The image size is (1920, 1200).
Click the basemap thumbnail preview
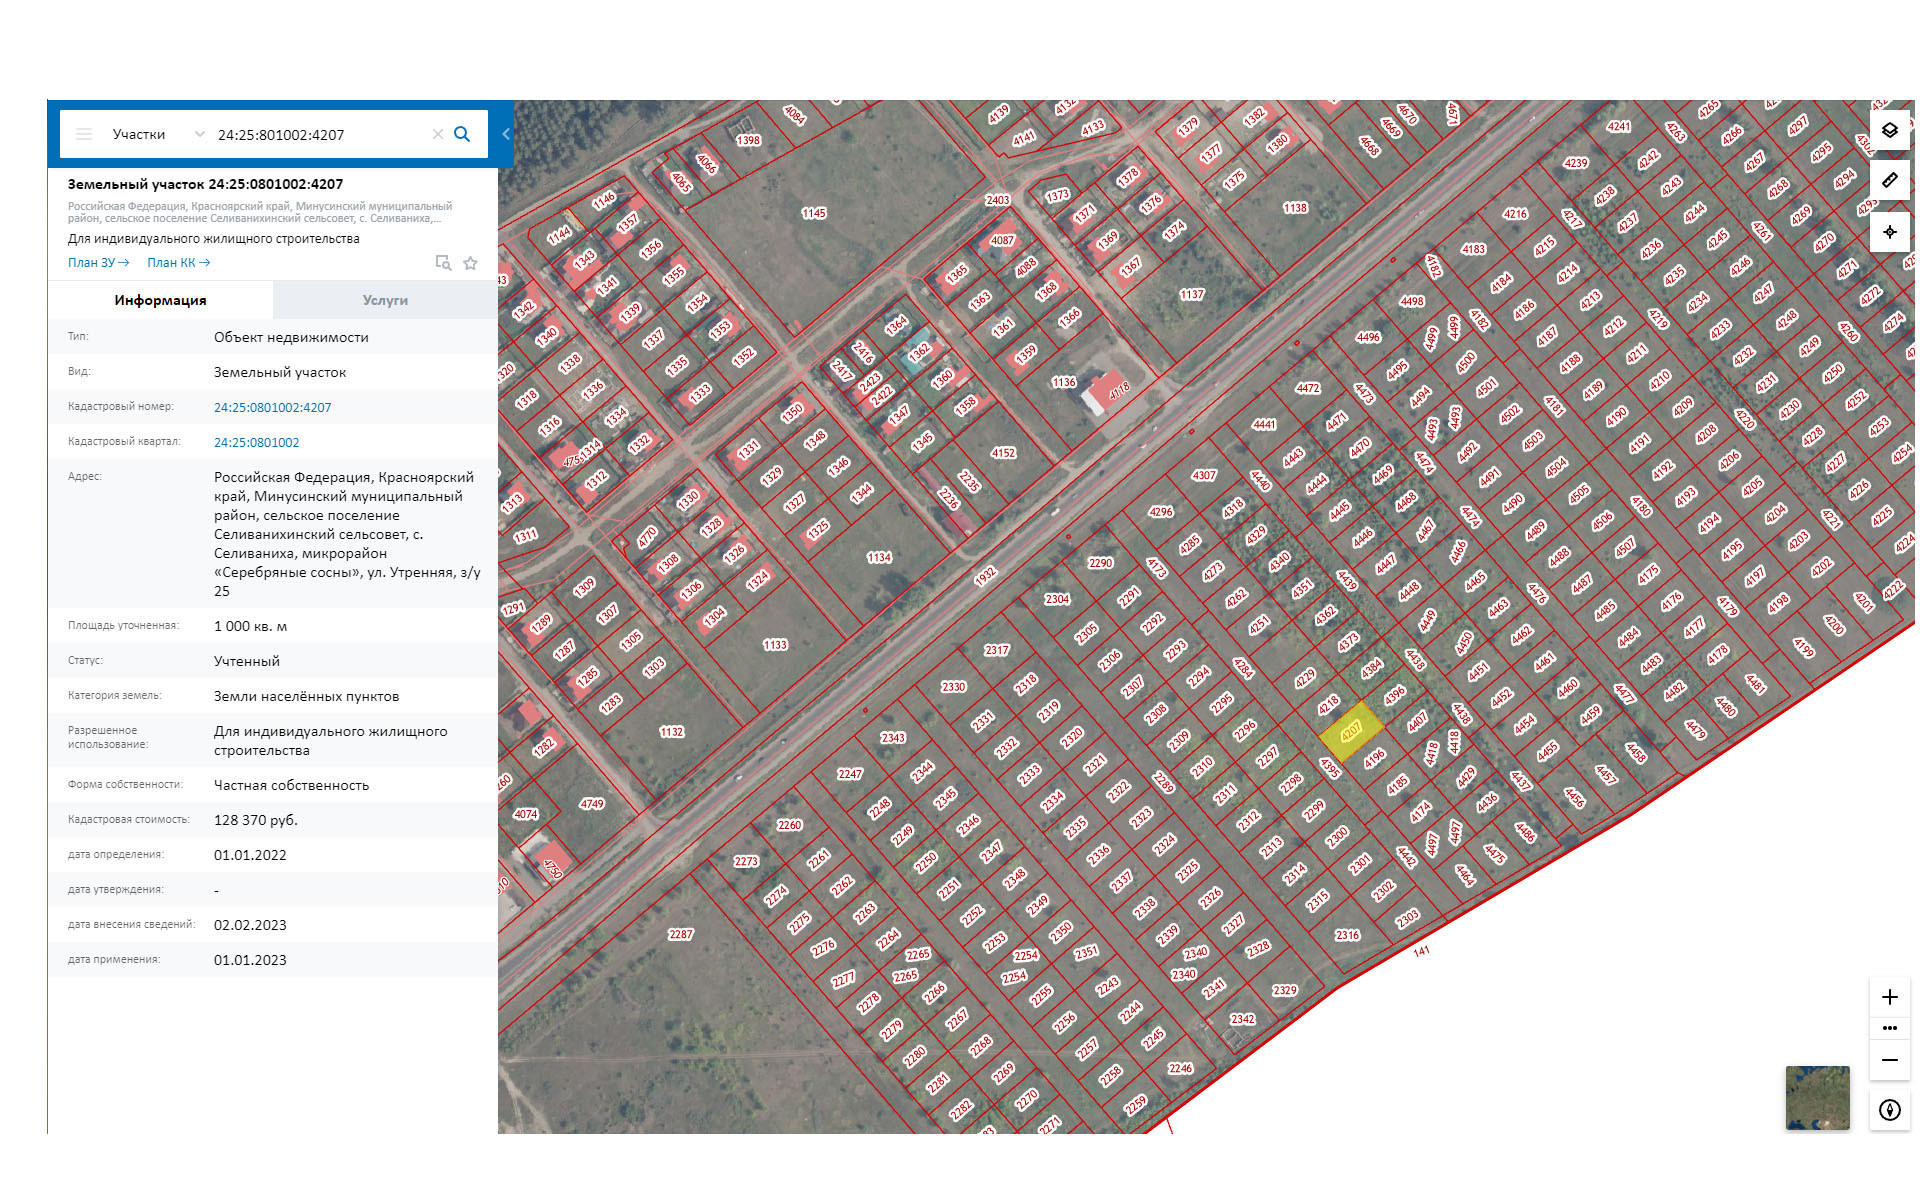pos(1817,1098)
